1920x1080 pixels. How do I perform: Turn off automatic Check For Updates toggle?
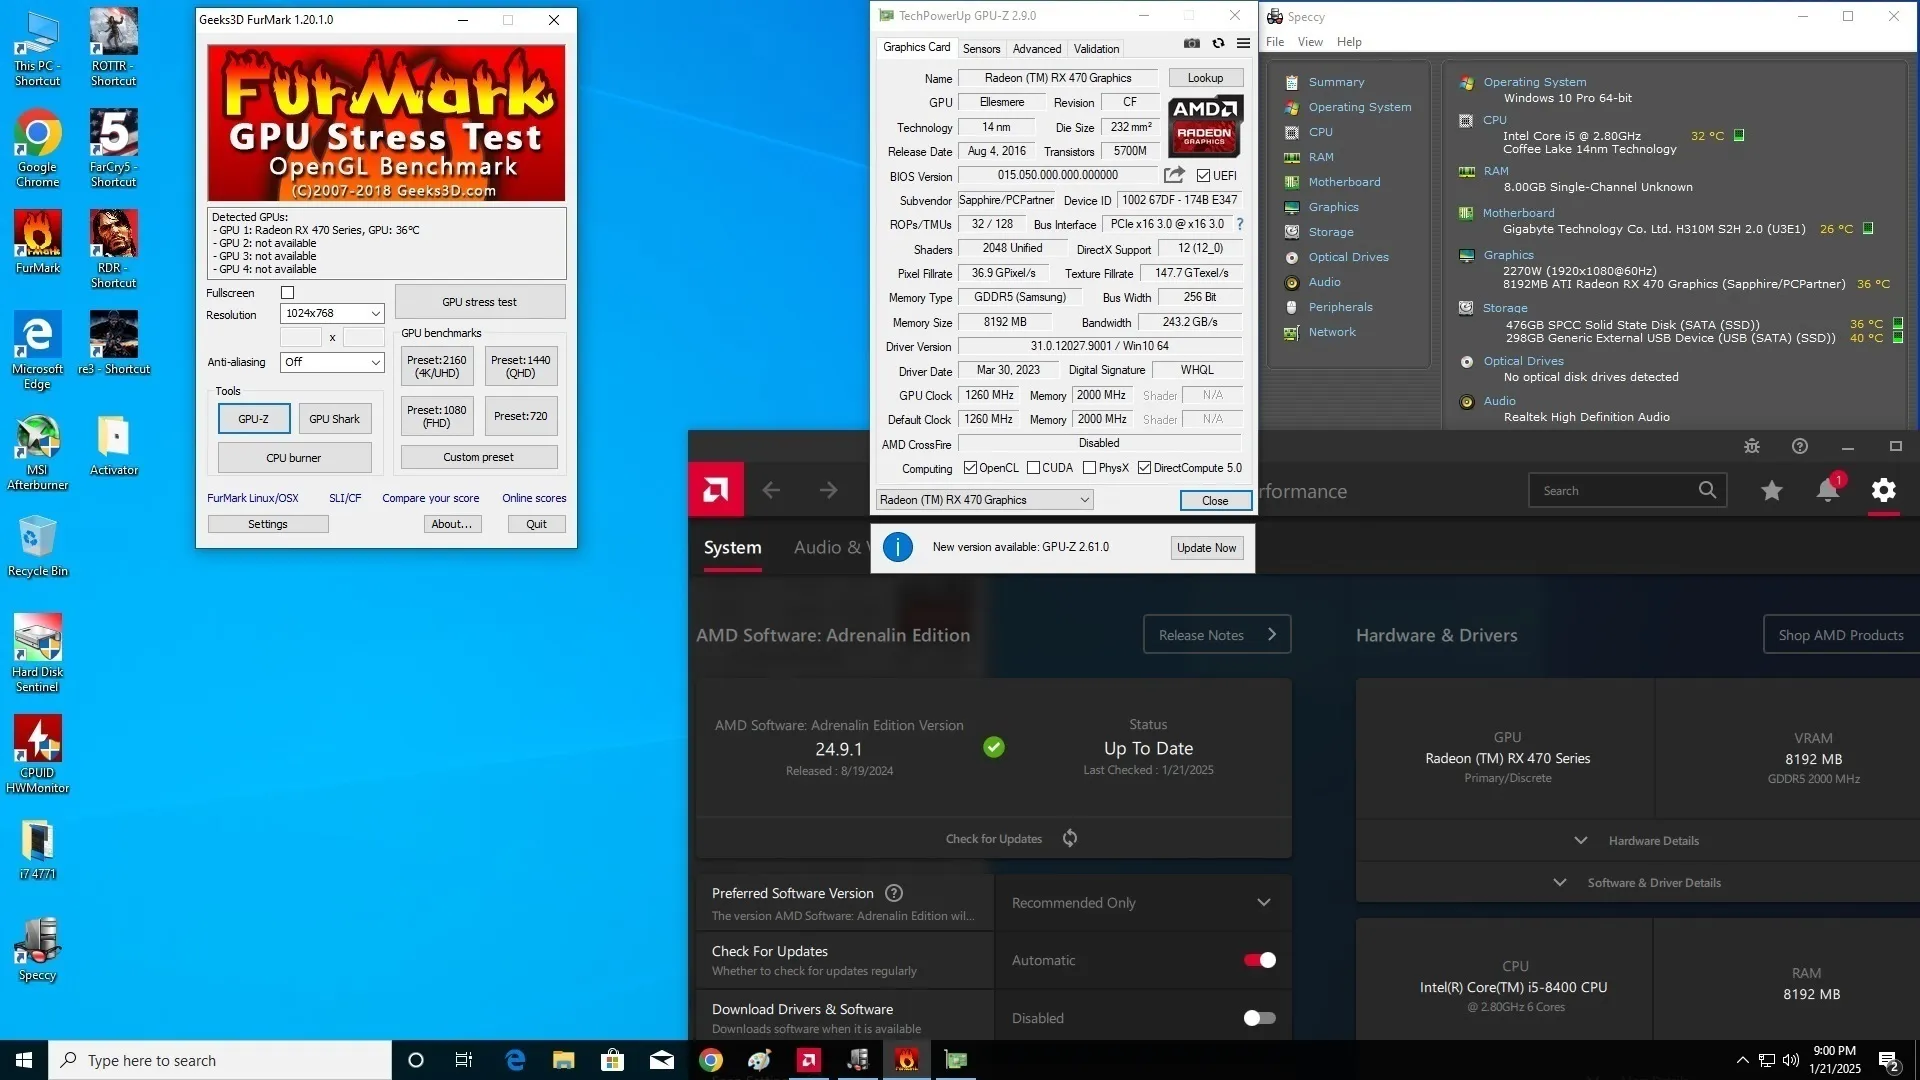pyautogui.click(x=1259, y=960)
